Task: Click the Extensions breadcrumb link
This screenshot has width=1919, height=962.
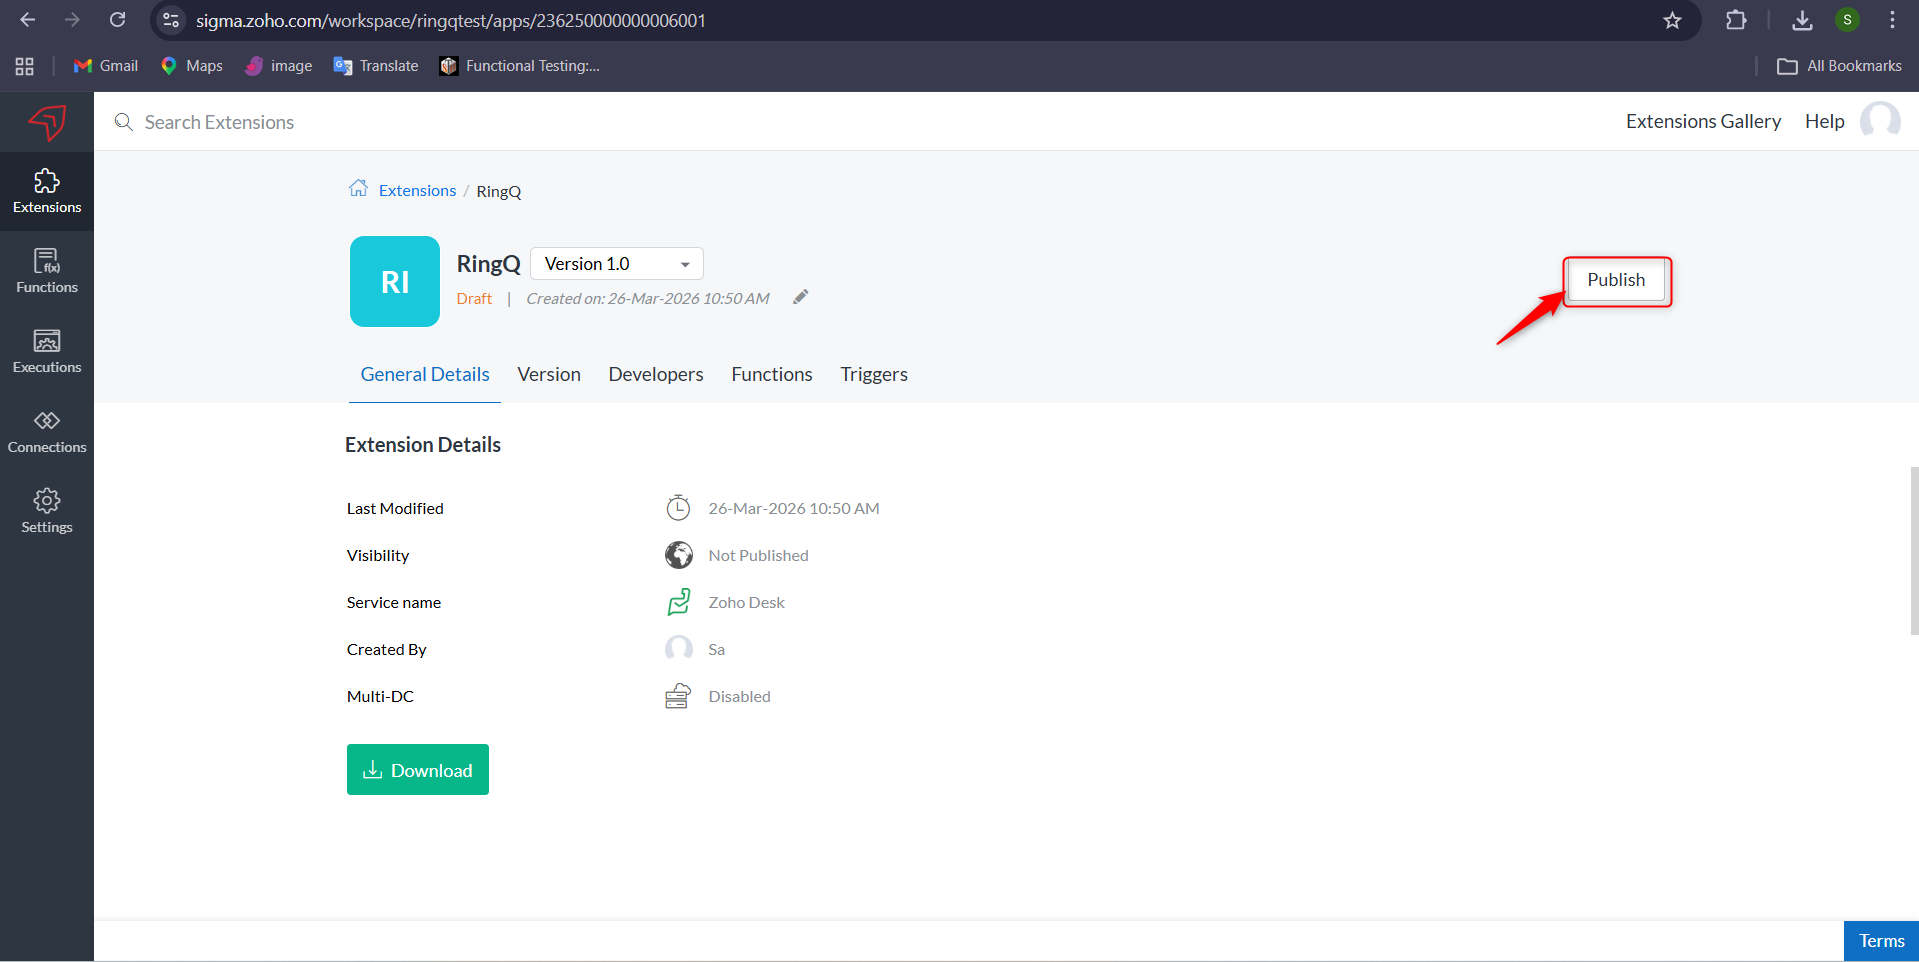Action: [x=417, y=190]
